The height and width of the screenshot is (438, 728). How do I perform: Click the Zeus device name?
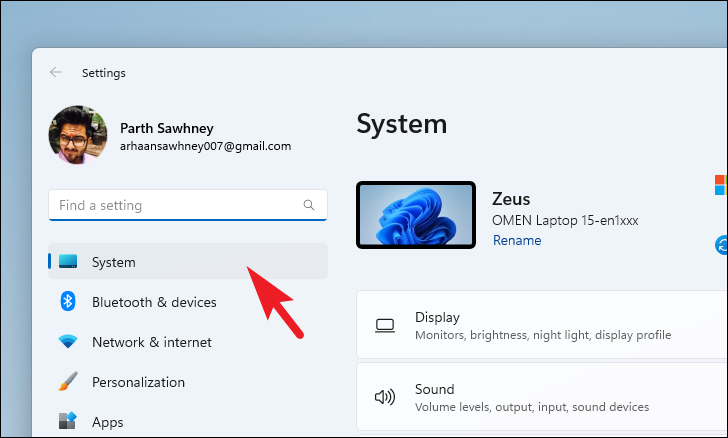pos(511,199)
